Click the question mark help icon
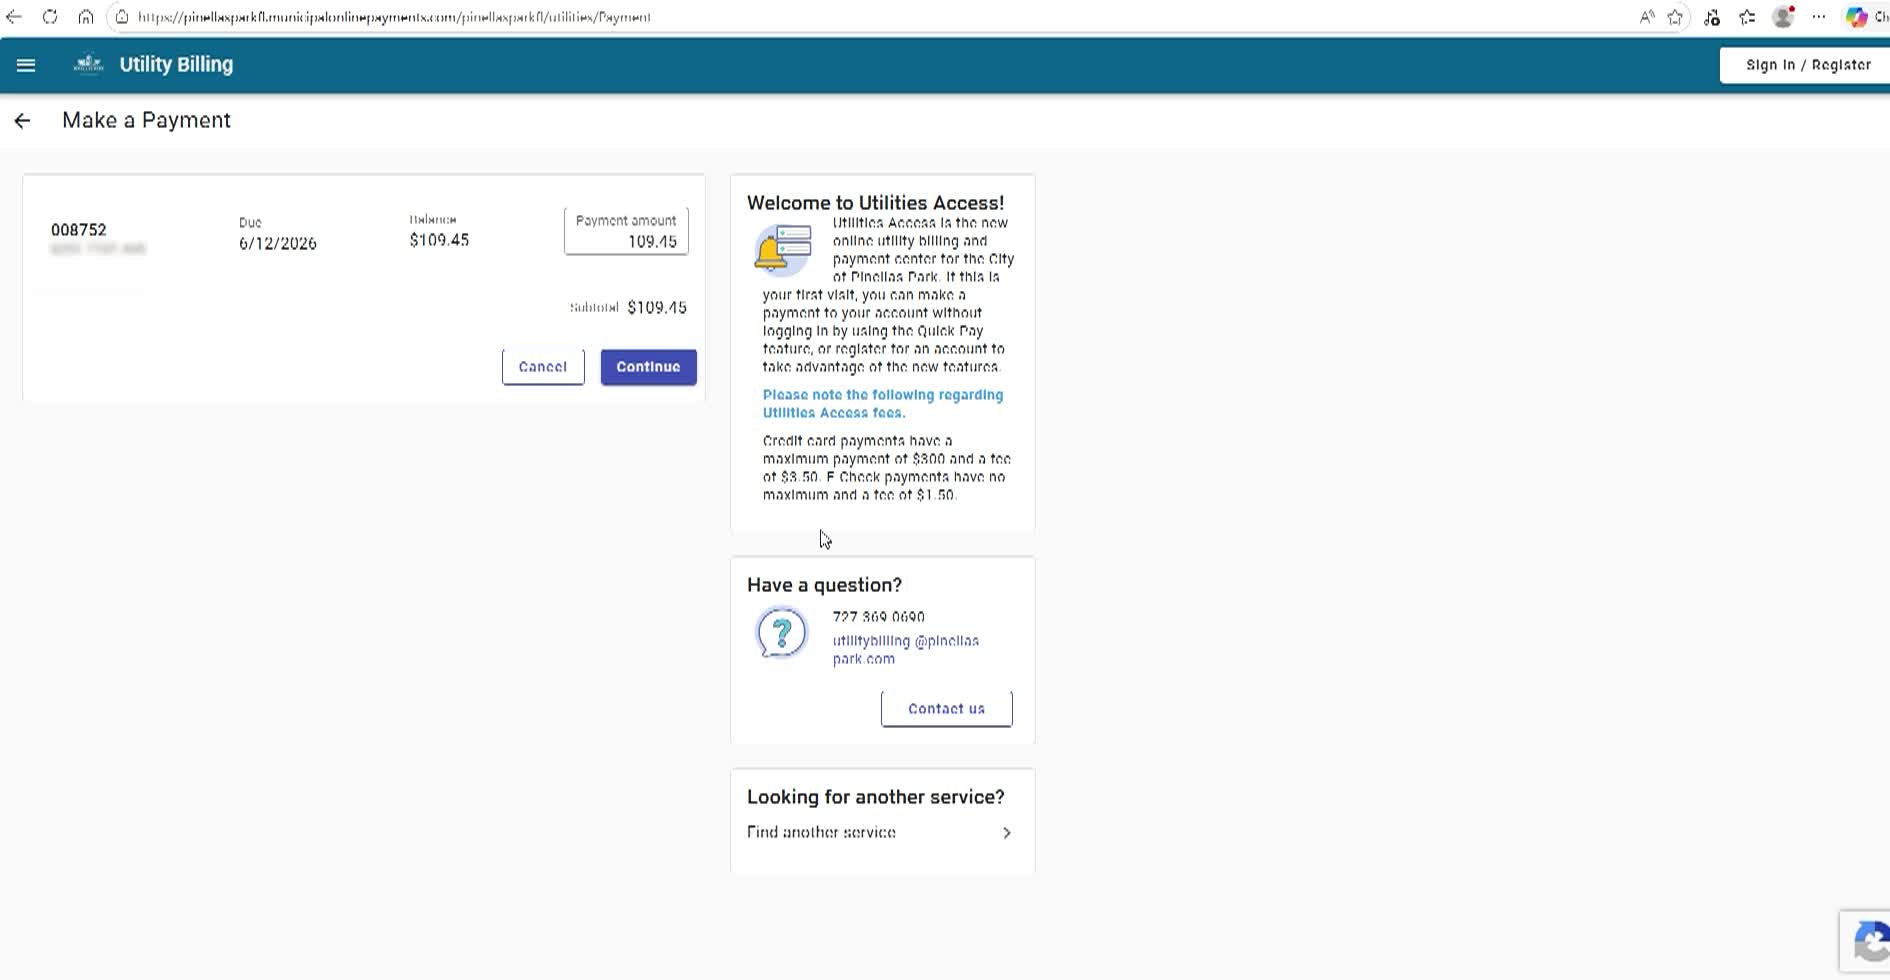The width and height of the screenshot is (1890, 980). [x=781, y=633]
